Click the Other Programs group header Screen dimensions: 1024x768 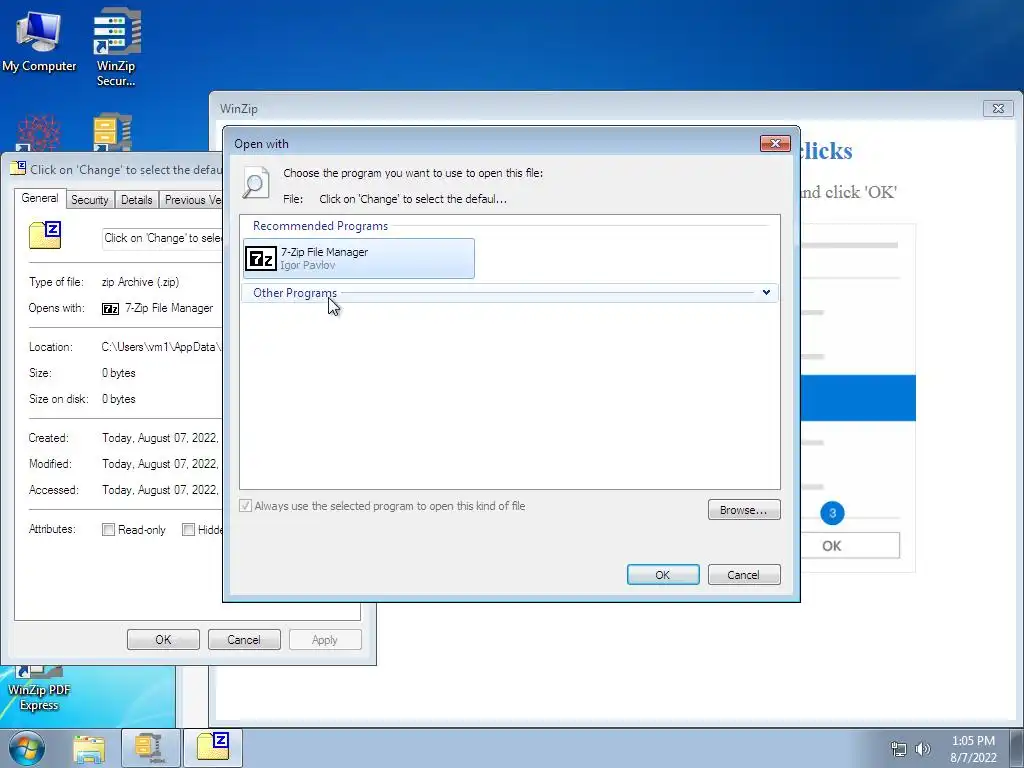509,293
